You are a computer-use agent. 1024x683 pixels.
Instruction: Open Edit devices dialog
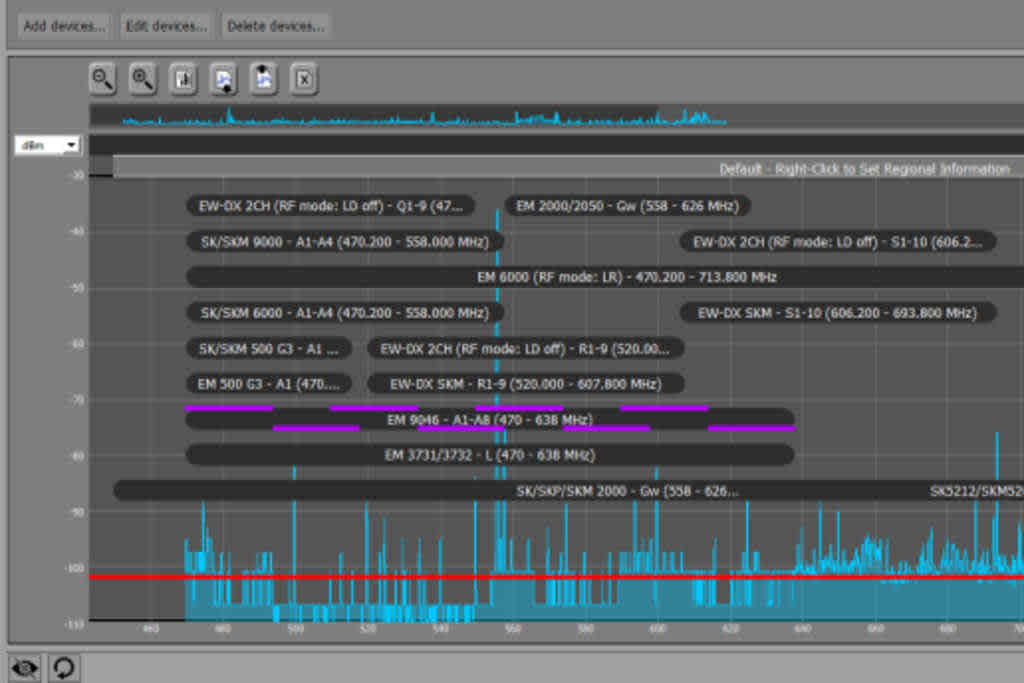[166, 26]
